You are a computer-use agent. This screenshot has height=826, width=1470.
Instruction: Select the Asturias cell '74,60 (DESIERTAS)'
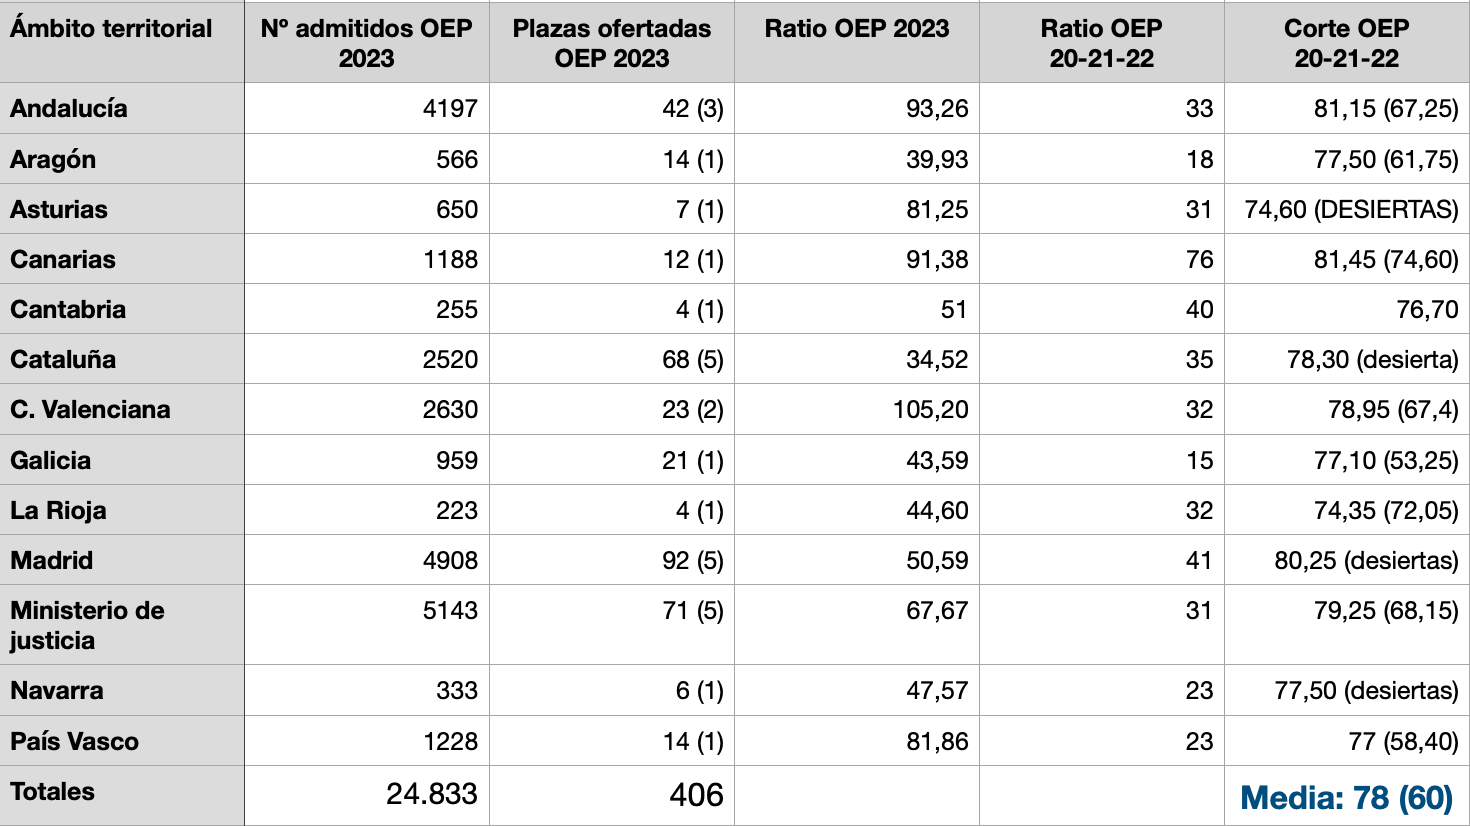[x=1351, y=209]
